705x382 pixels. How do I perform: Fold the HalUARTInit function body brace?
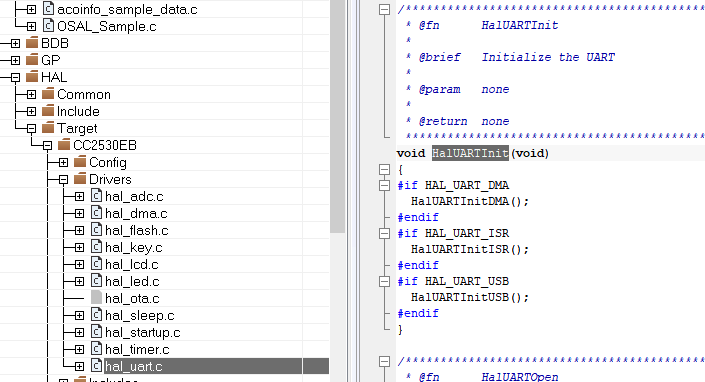click(x=384, y=169)
